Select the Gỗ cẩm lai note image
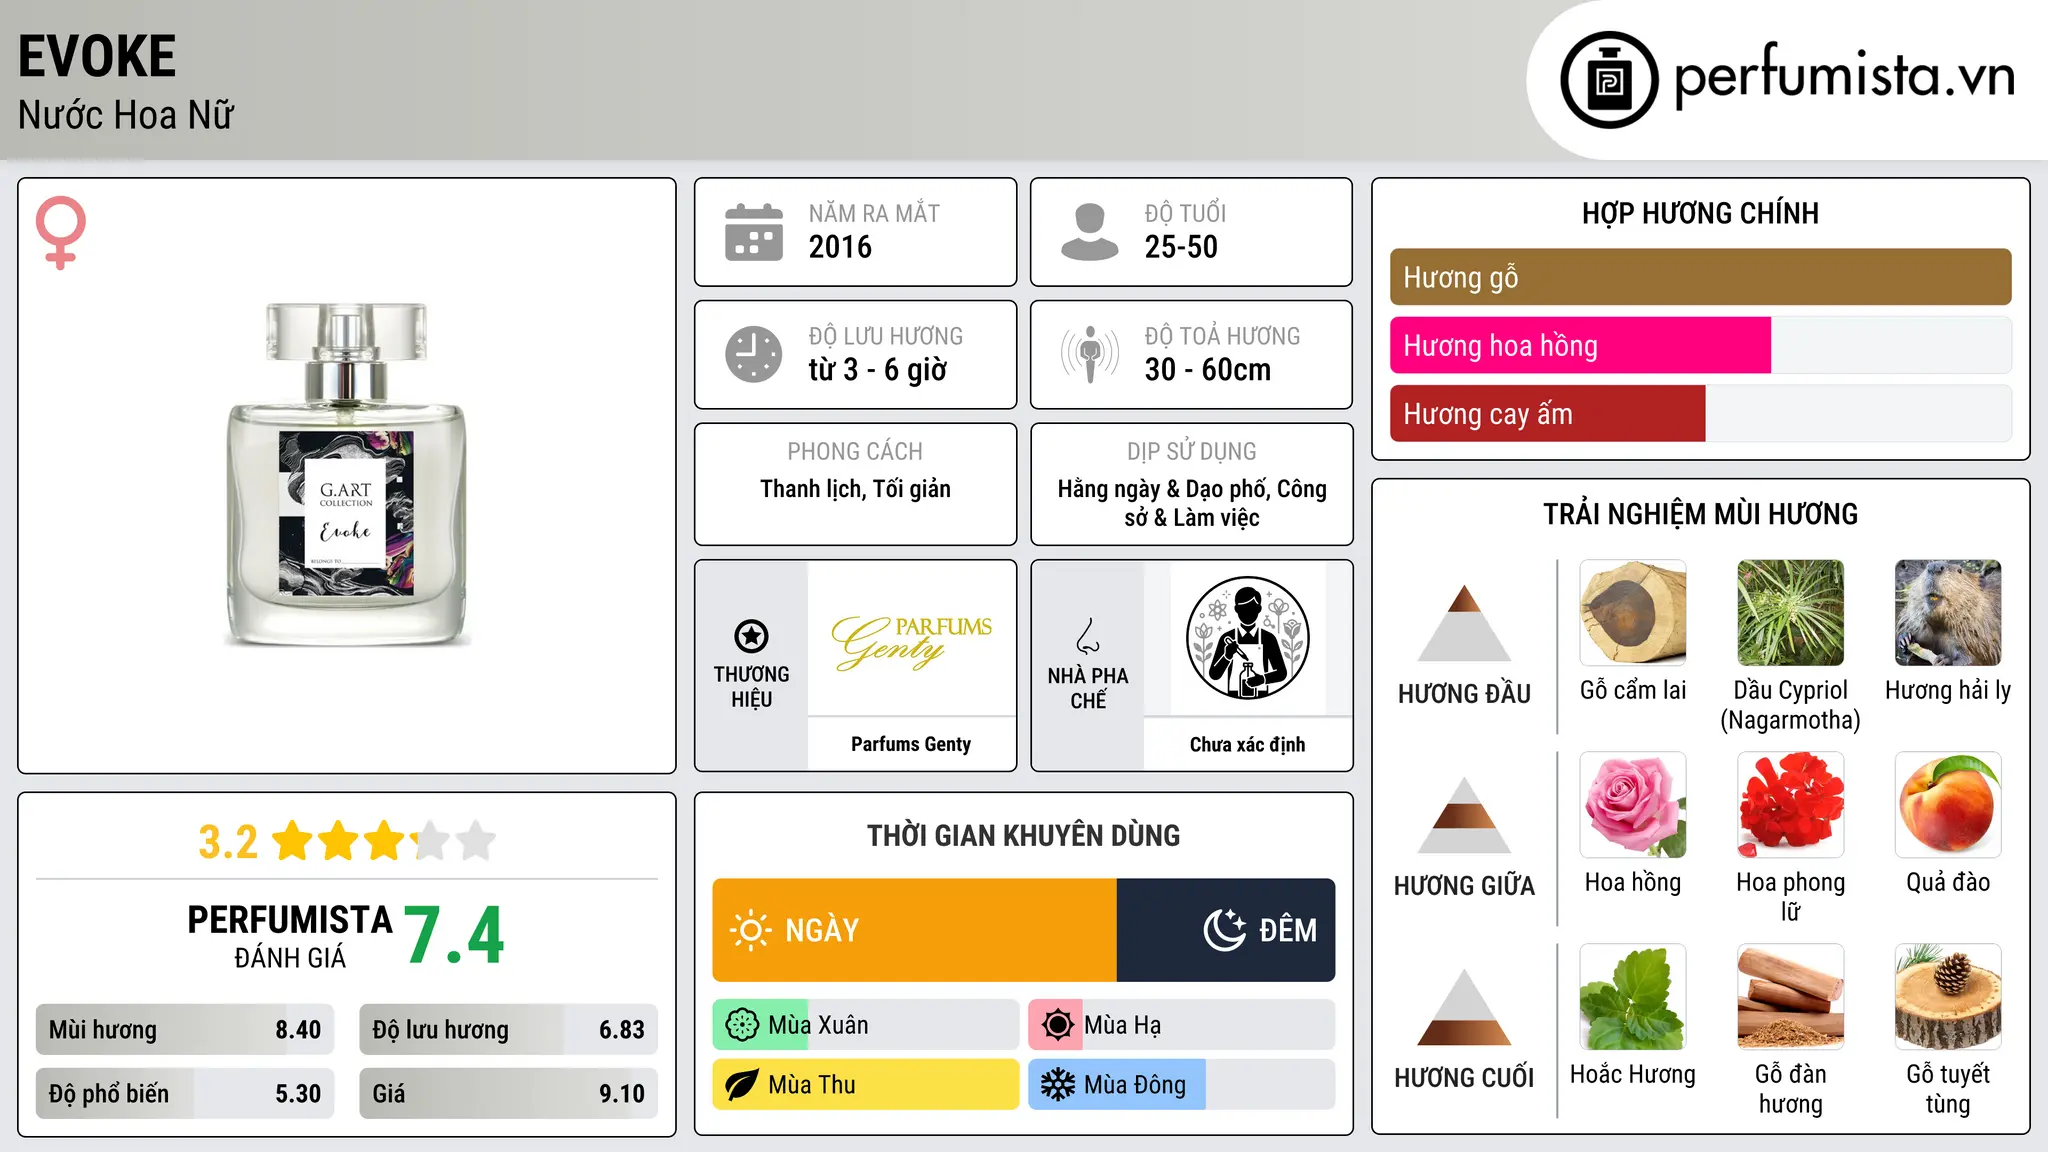This screenshot has width=2048, height=1152. (1633, 613)
